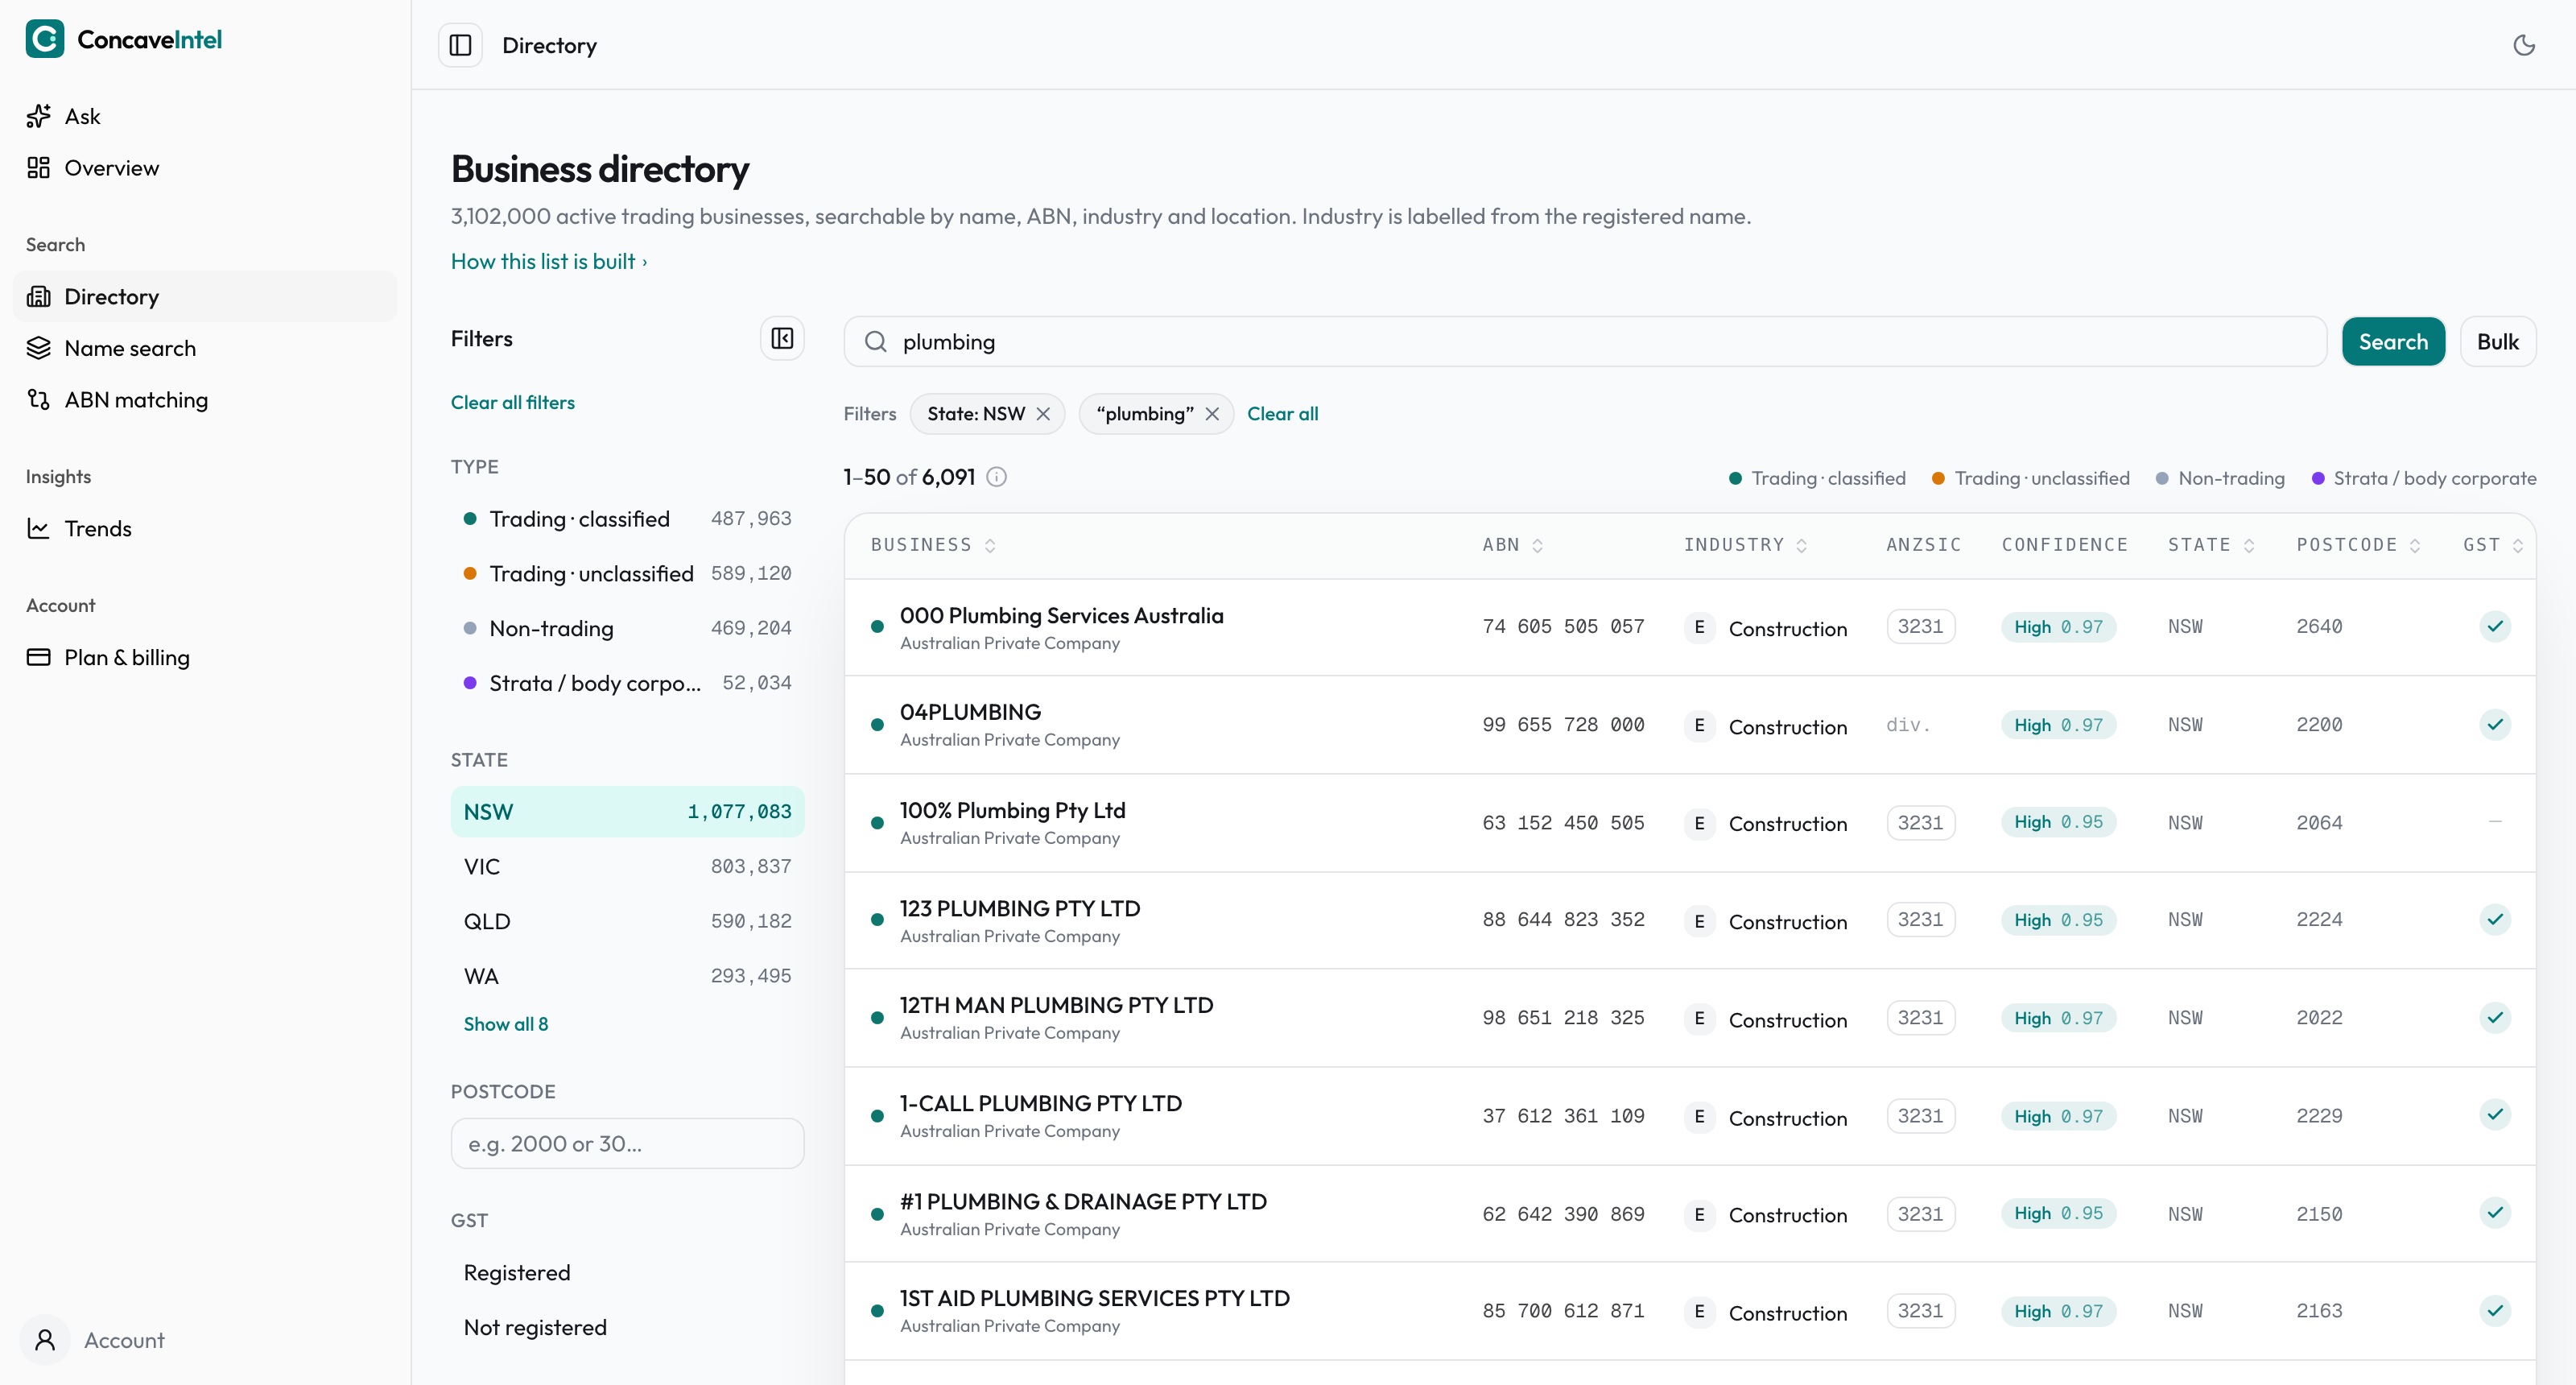Viewport: 2576px width, 1385px height.
Task: Click the ConcaveIntel logo icon
Action: coord(45,39)
